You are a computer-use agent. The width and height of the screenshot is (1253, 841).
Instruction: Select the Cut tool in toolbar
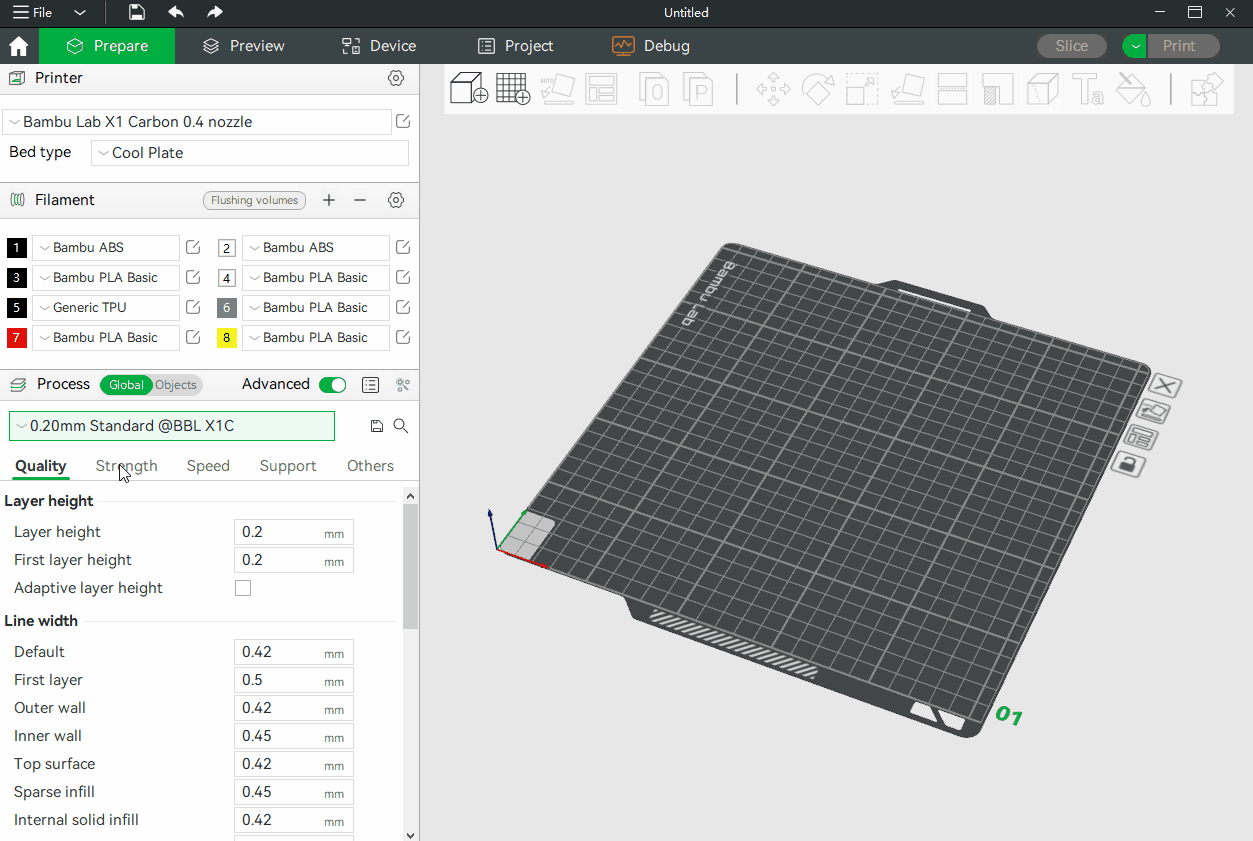click(x=952, y=89)
